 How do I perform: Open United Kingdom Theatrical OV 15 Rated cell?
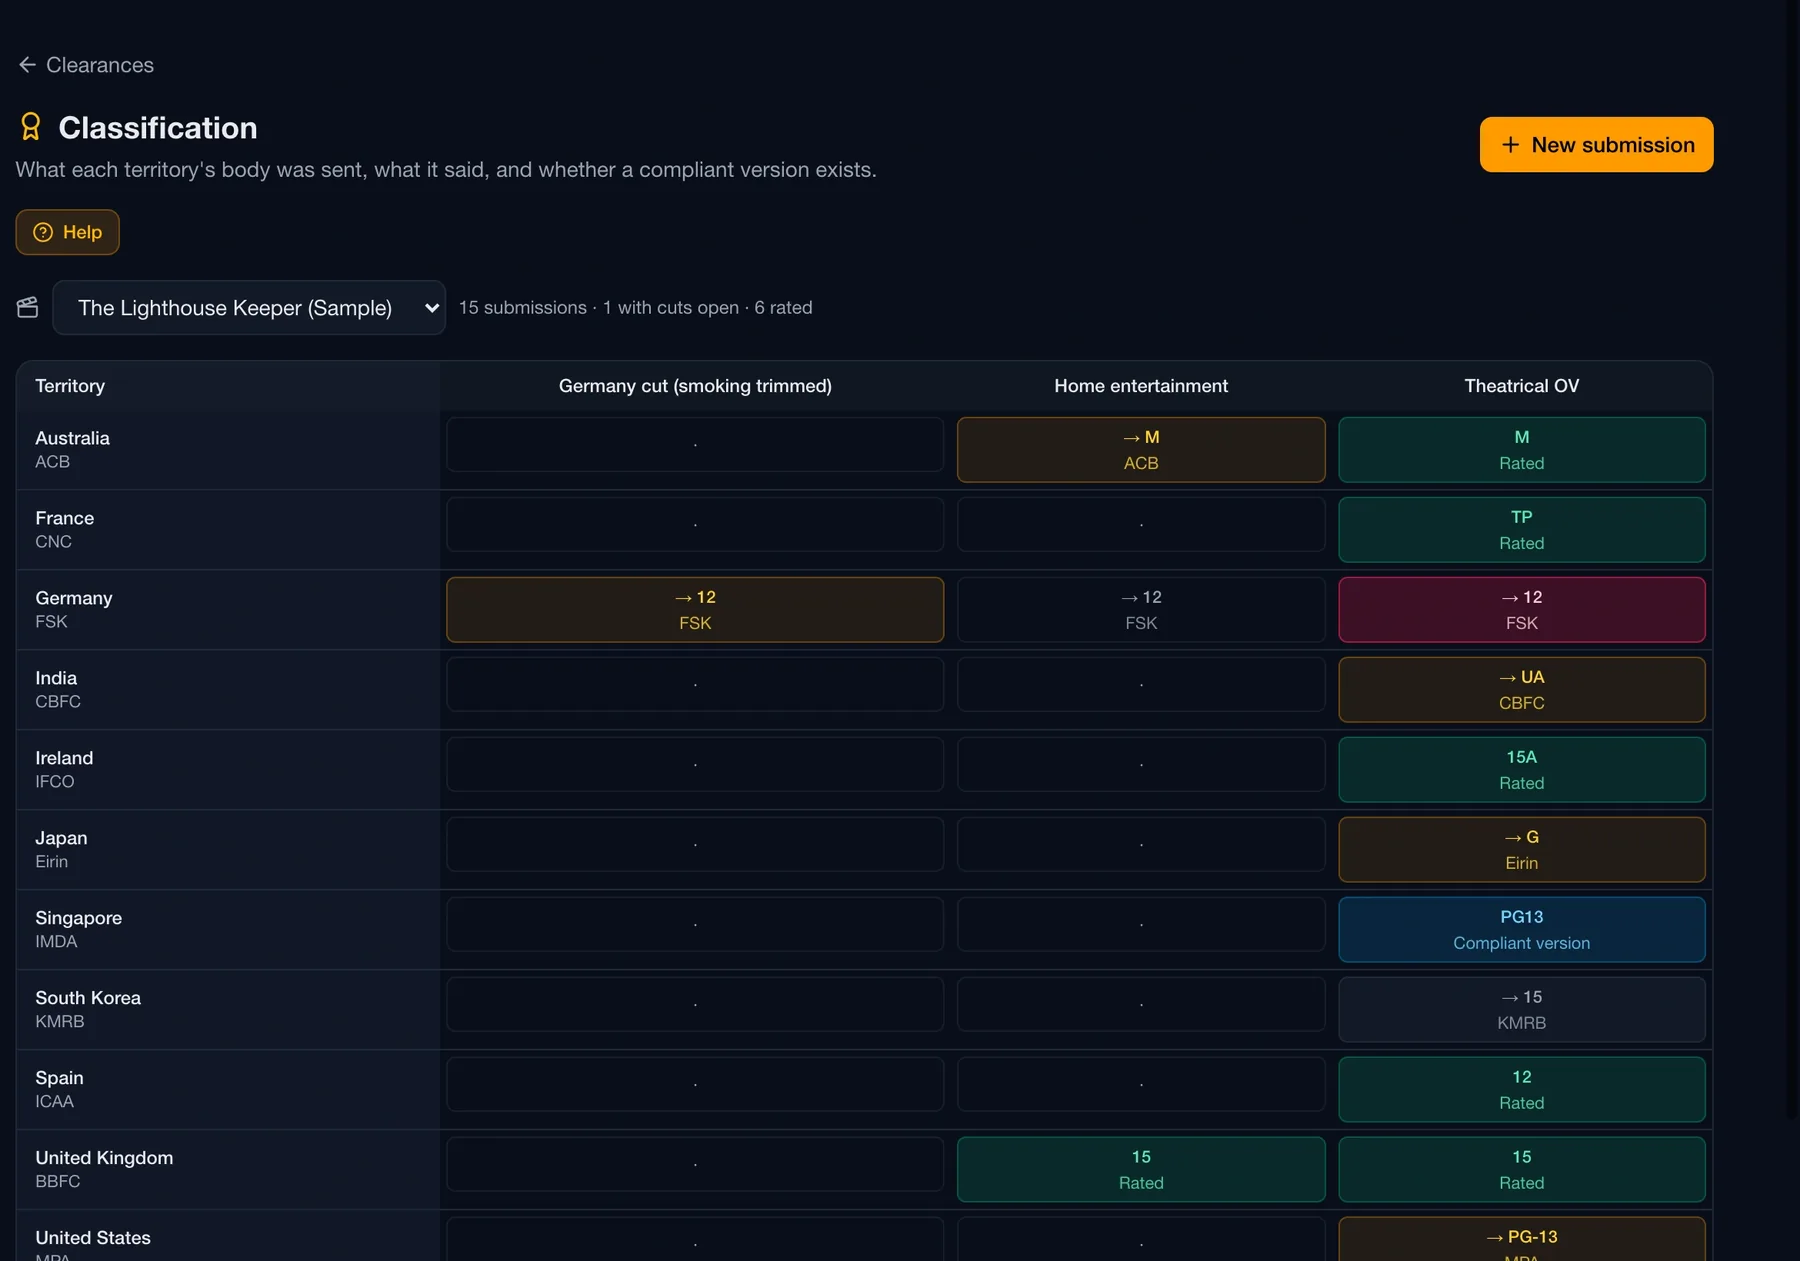point(1521,1170)
